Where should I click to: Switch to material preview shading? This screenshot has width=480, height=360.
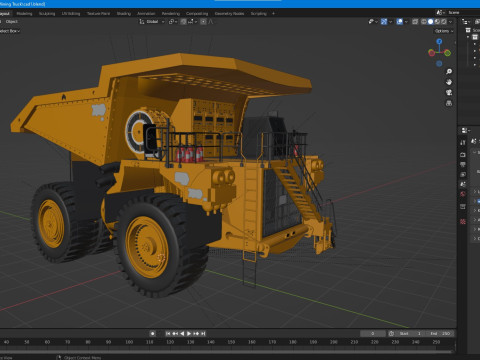tap(437, 22)
